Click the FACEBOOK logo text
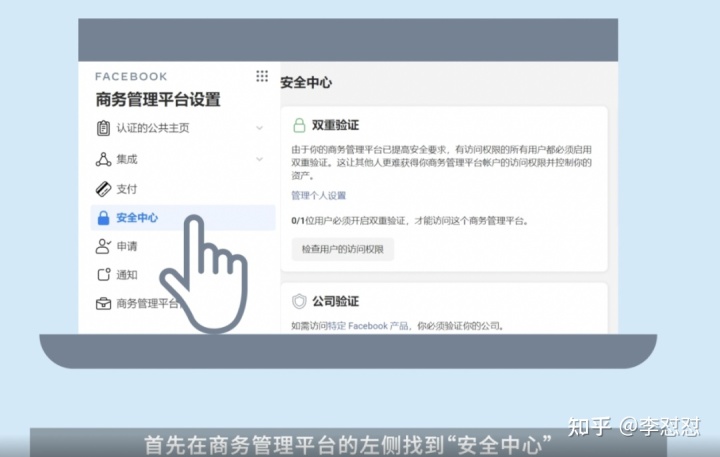The width and height of the screenshot is (720, 457). coord(131,77)
